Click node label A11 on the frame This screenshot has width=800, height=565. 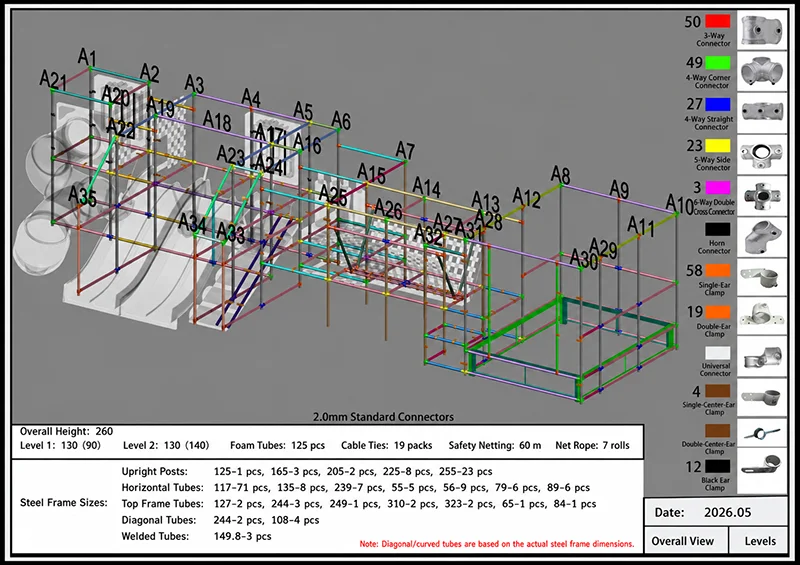pyautogui.click(x=641, y=226)
